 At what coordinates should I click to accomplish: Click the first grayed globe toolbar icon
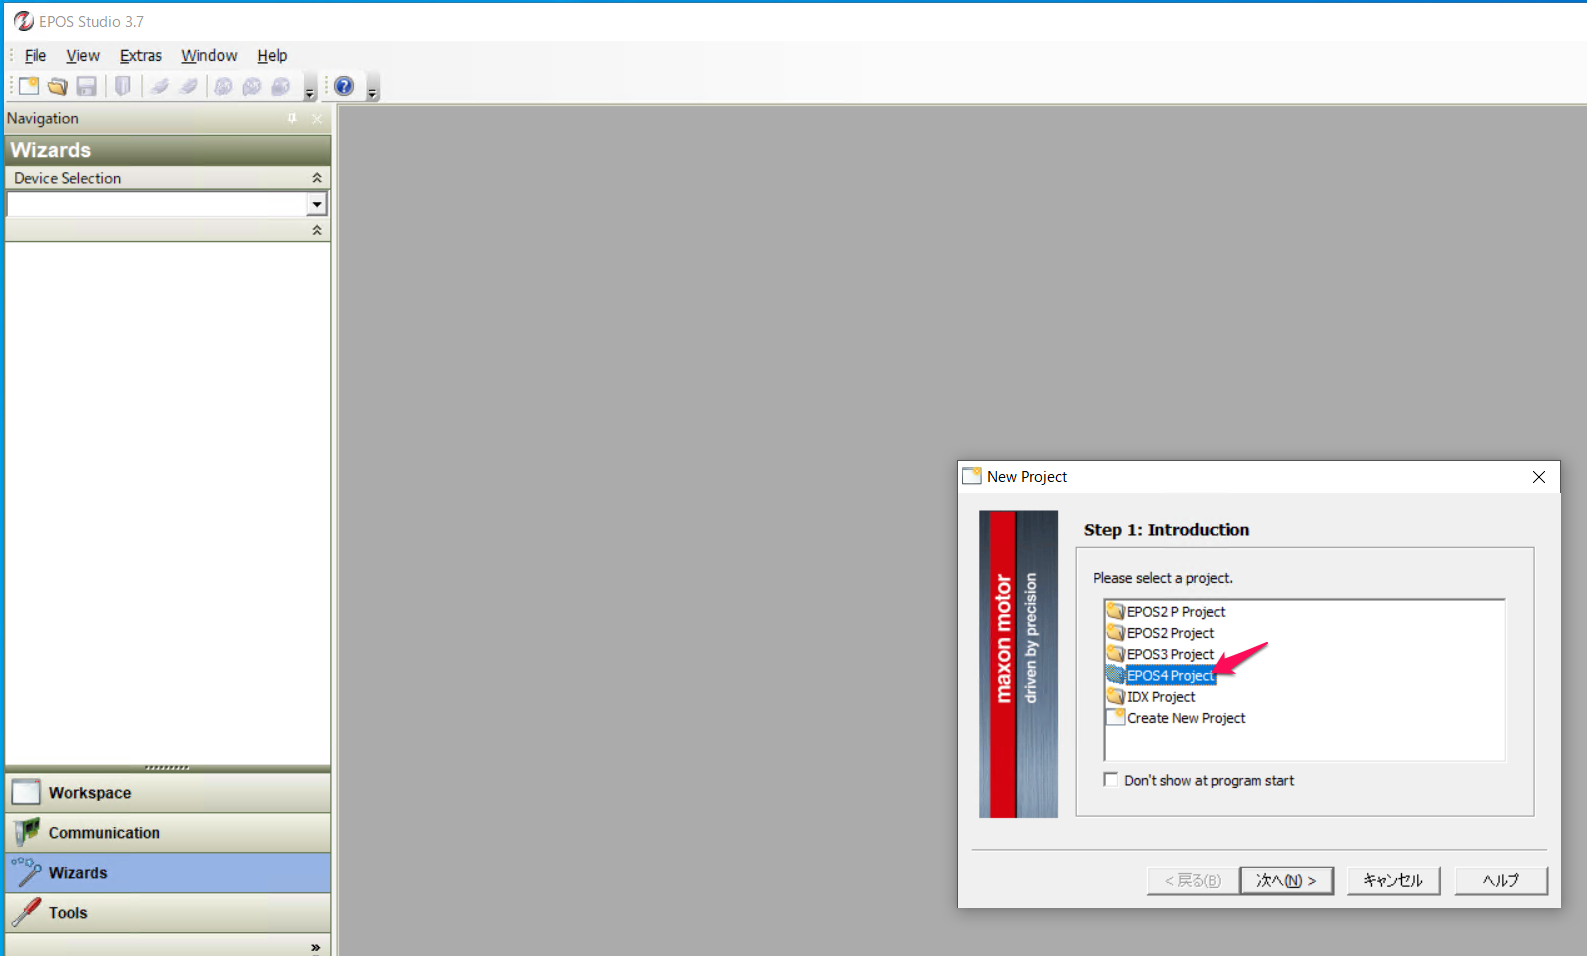tap(223, 86)
